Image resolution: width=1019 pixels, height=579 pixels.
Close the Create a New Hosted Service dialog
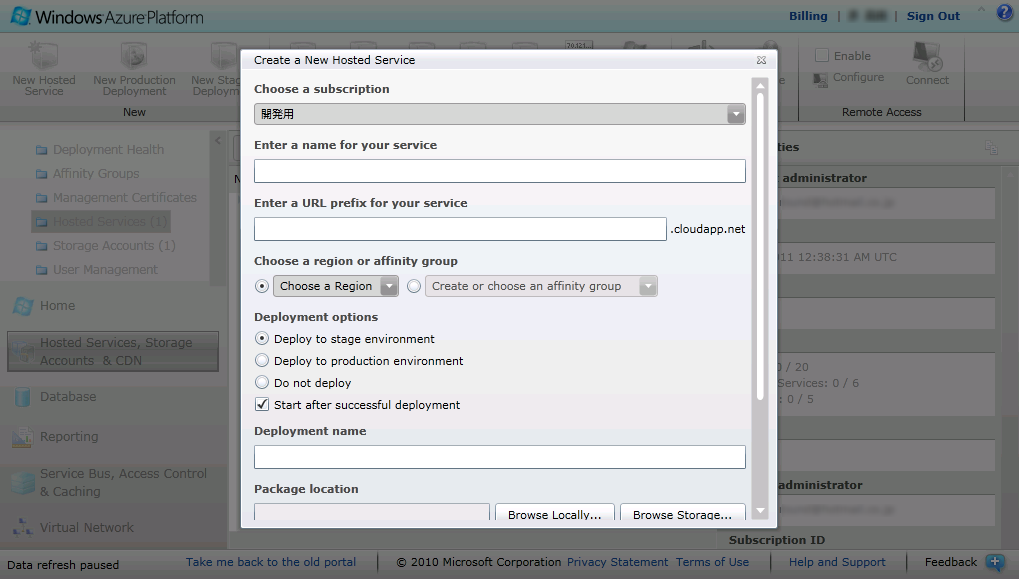click(x=761, y=60)
